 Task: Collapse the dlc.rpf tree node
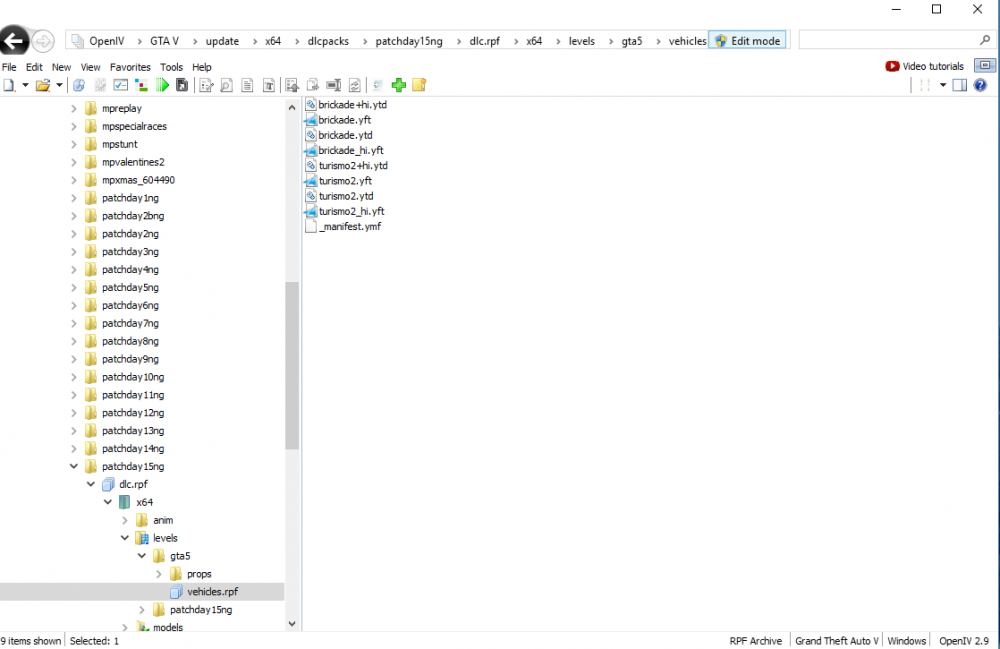[91, 484]
